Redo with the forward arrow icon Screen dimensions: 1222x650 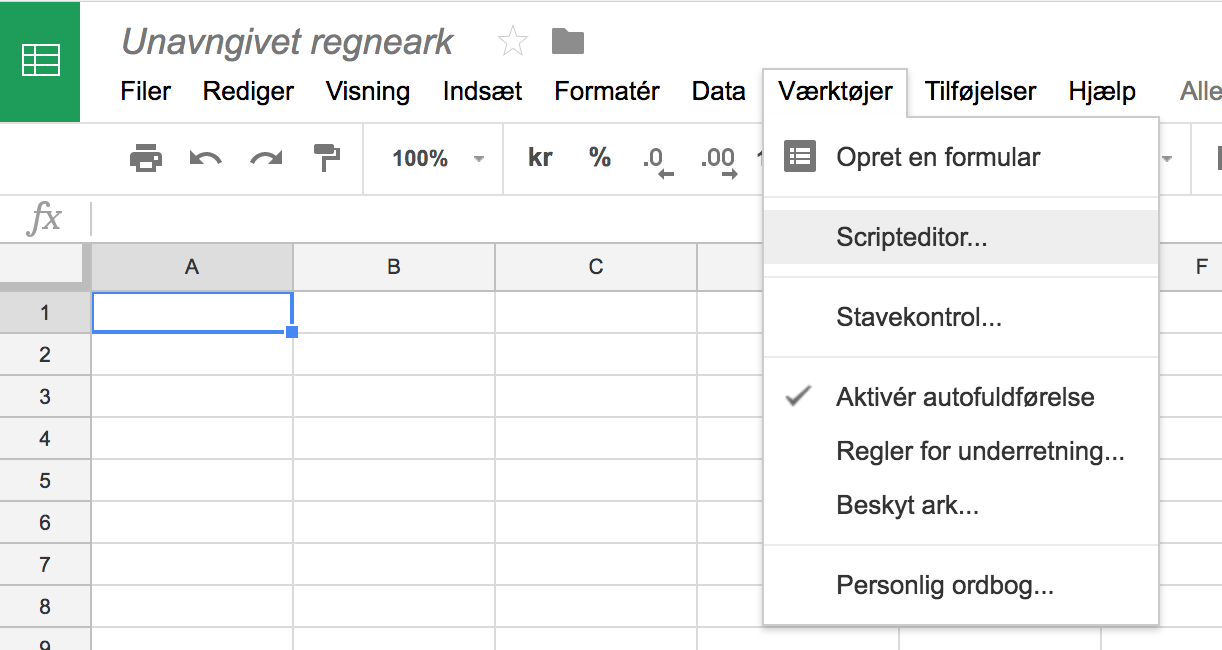click(266, 158)
